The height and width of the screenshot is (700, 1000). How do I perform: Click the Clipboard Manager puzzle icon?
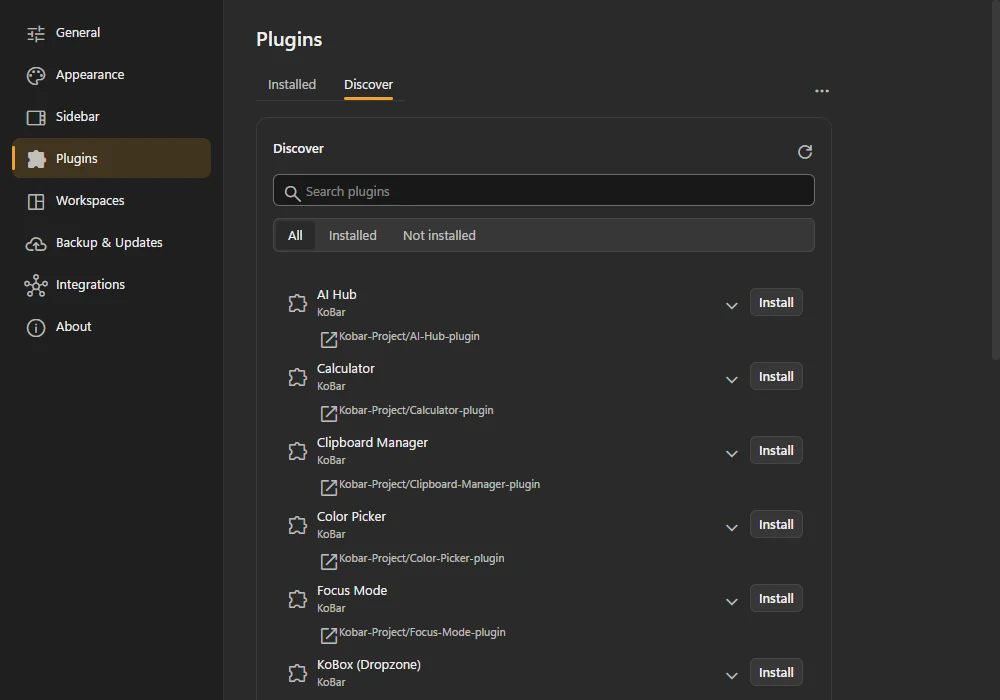pos(297,451)
